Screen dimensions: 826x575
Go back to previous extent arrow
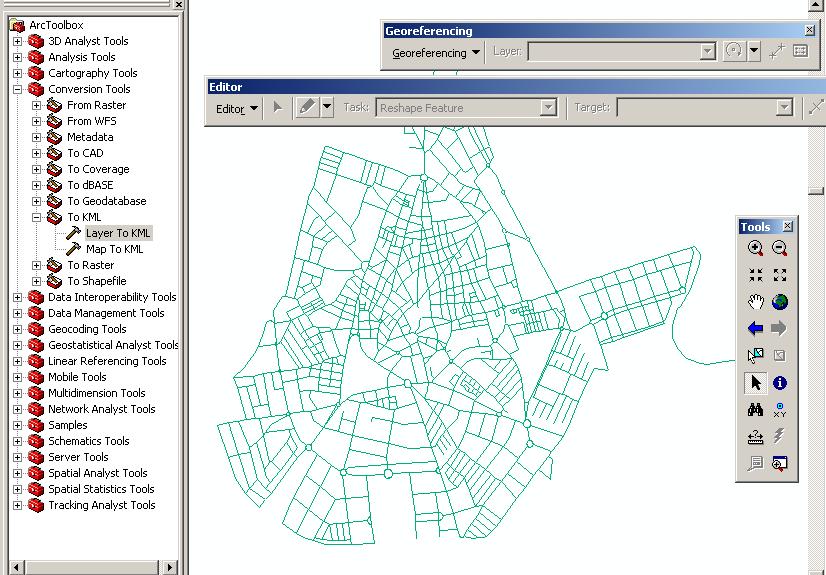click(755, 329)
